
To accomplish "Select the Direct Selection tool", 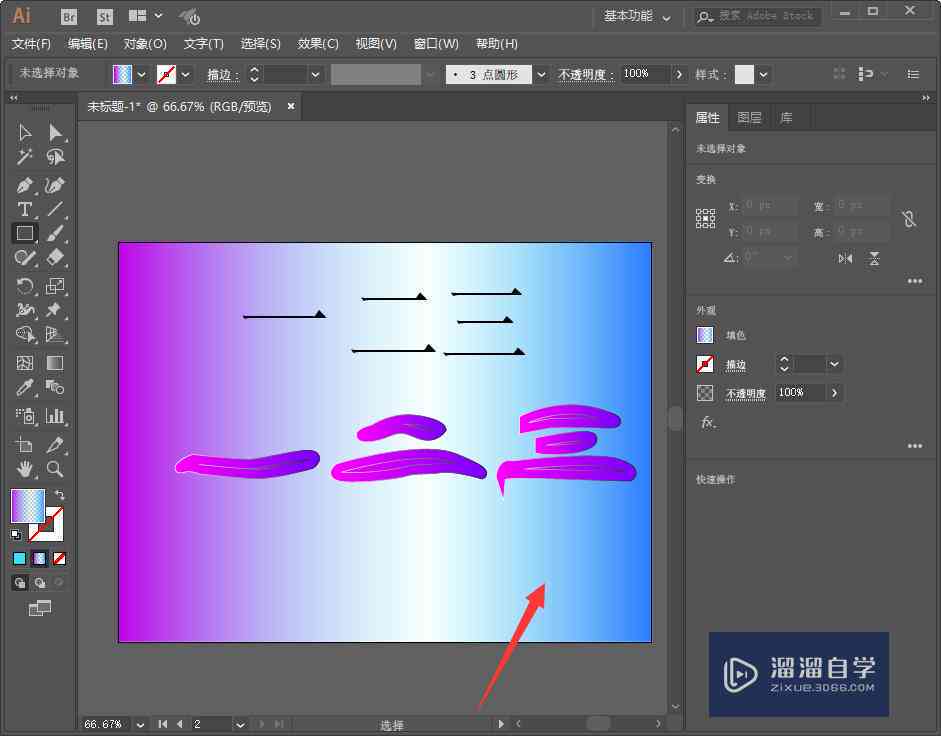I will pyautogui.click(x=55, y=132).
